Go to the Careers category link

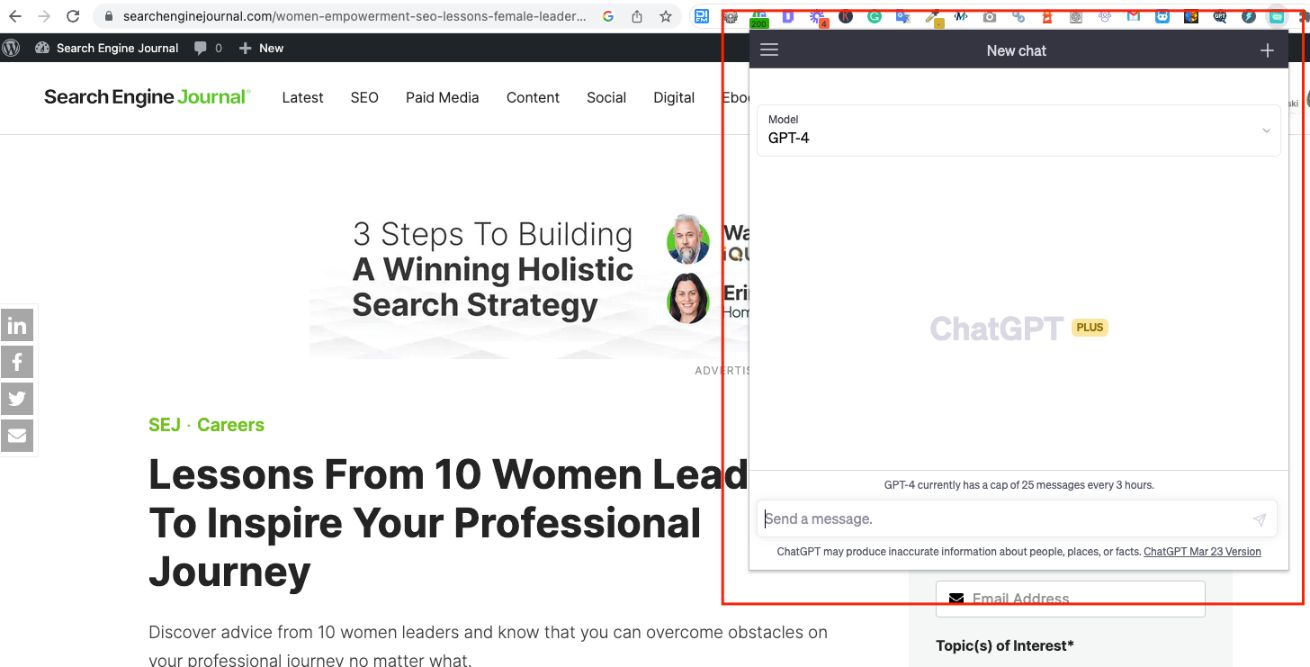(230, 425)
